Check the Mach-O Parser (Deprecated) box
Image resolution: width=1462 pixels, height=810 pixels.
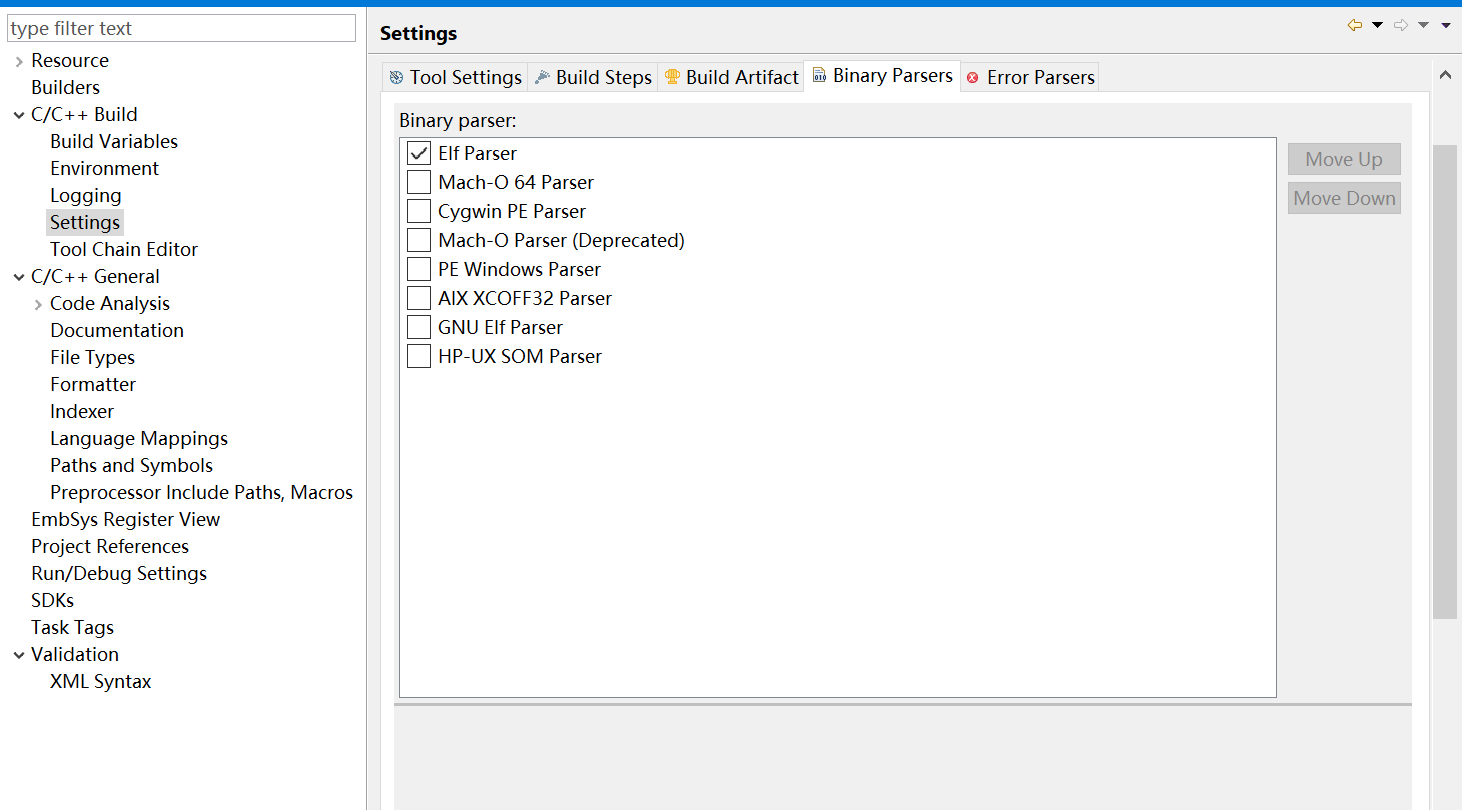point(419,240)
